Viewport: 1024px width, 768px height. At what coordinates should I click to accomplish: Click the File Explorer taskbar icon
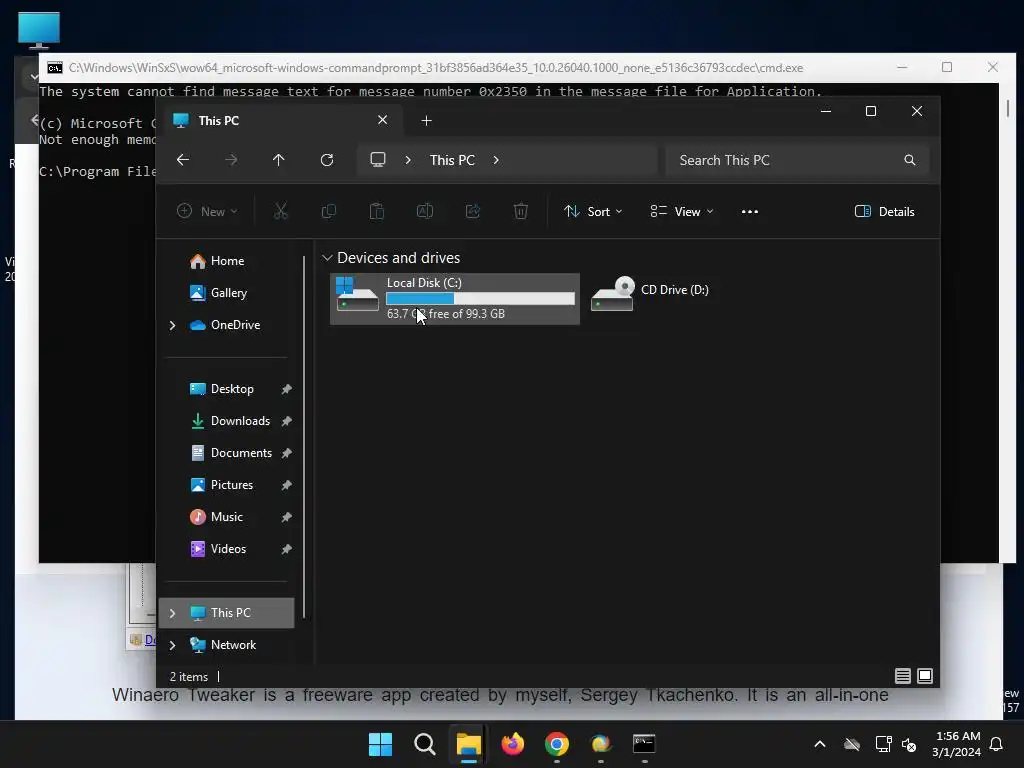[x=468, y=744]
